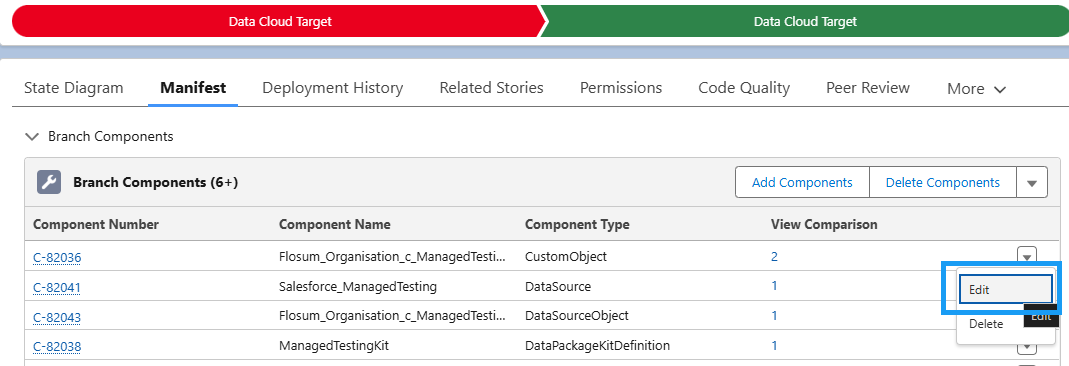The image size is (1069, 366).
Task: Open the More tabs dropdown
Action: [976, 89]
